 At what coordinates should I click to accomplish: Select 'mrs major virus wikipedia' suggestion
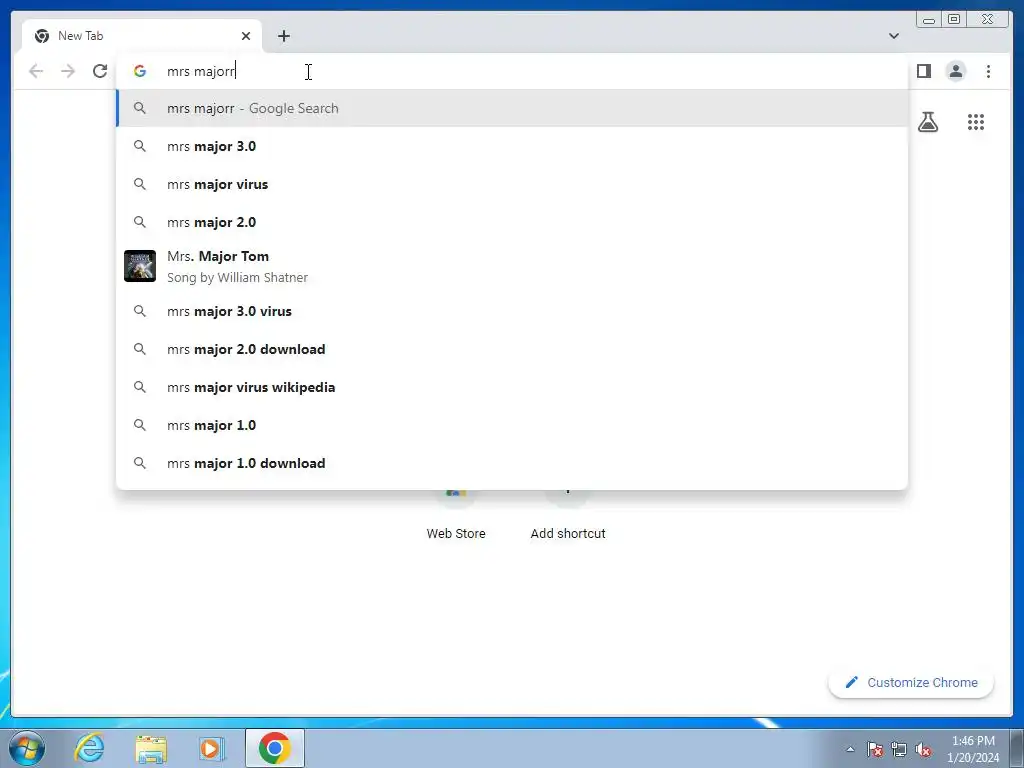512,387
